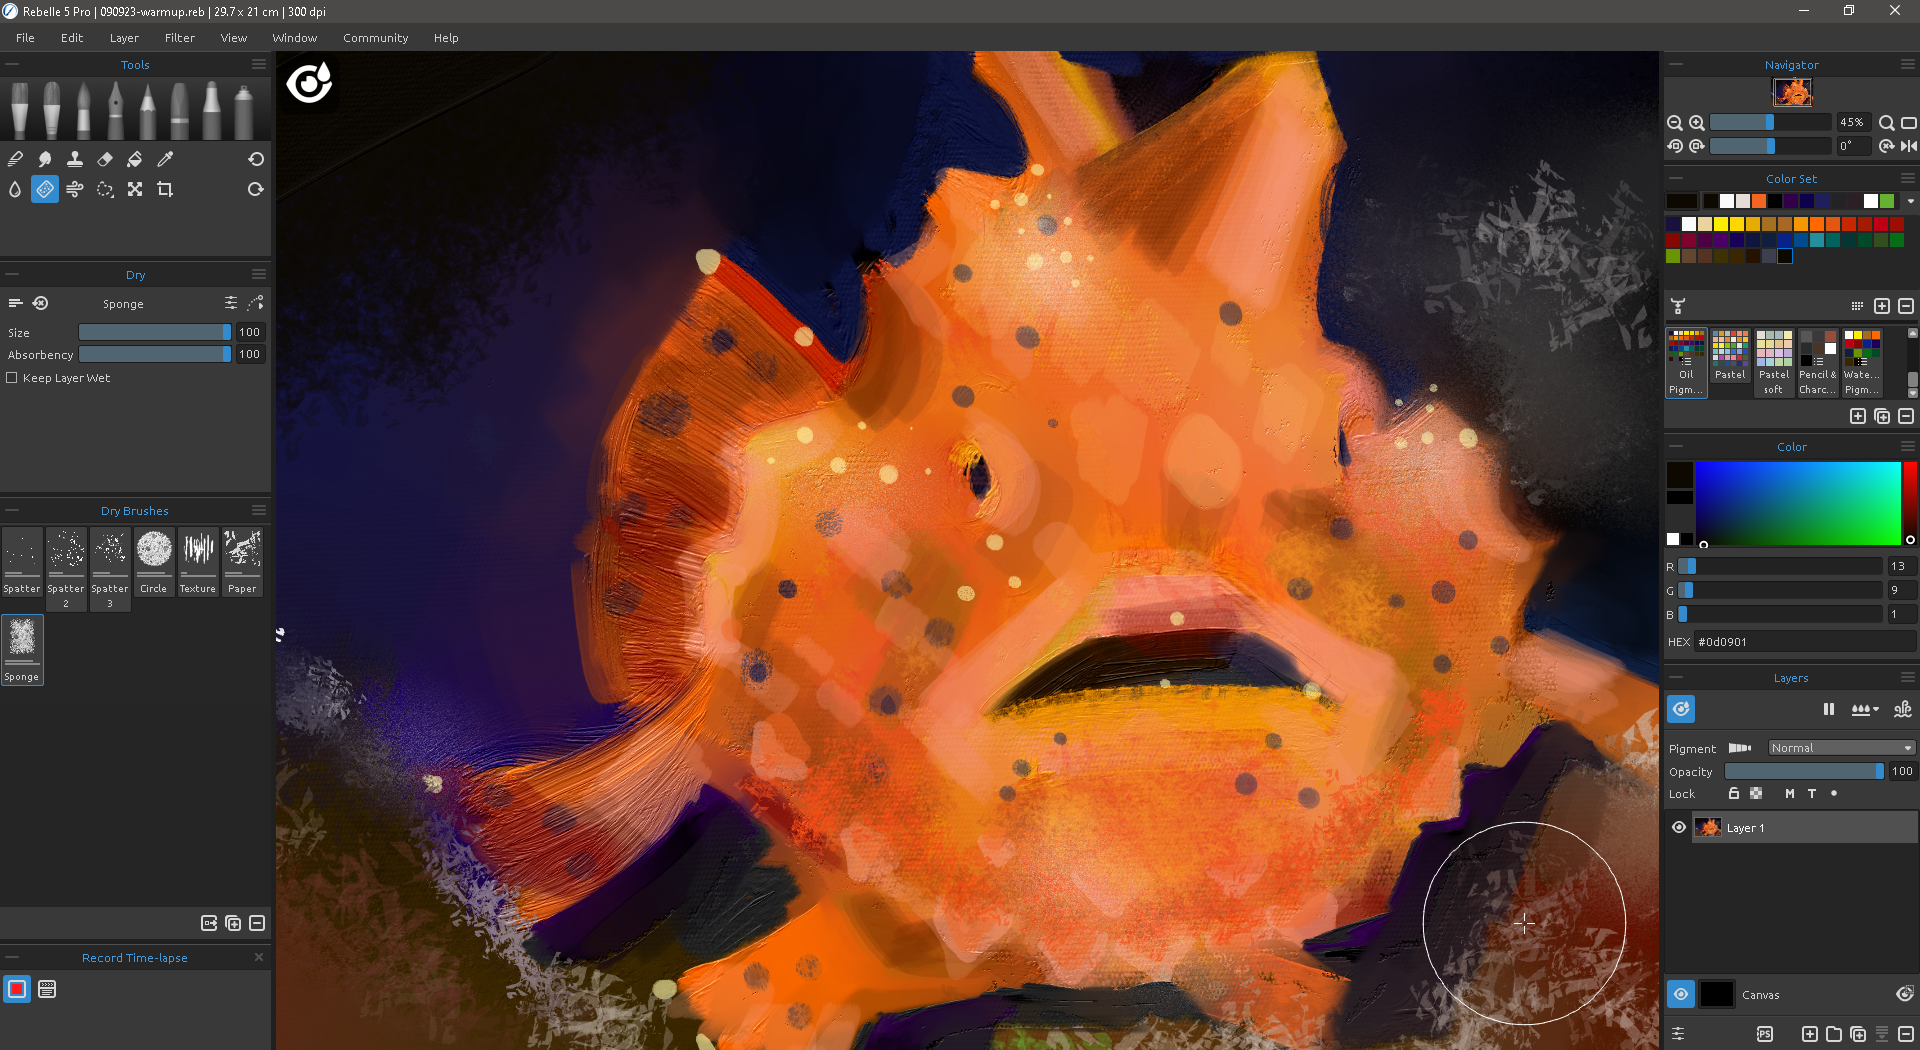Click the Redo arrow in Tools panel
This screenshot has height=1050, width=1920.
tap(256, 189)
